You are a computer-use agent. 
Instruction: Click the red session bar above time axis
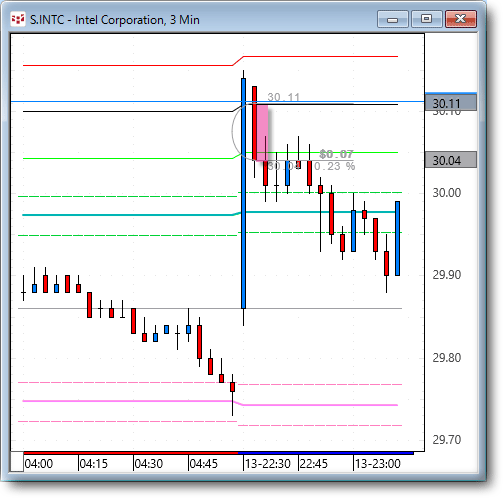(x=131, y=453)
